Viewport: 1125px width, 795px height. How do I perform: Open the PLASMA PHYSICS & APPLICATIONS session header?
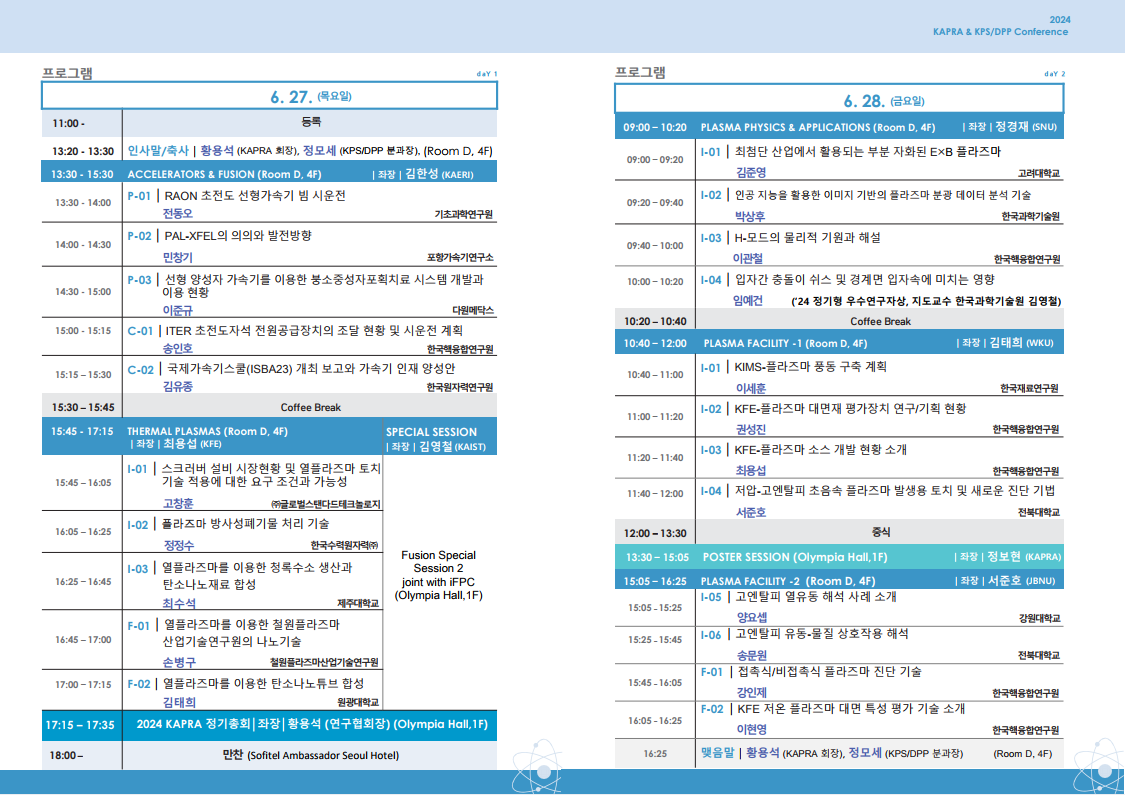point(838,128)
